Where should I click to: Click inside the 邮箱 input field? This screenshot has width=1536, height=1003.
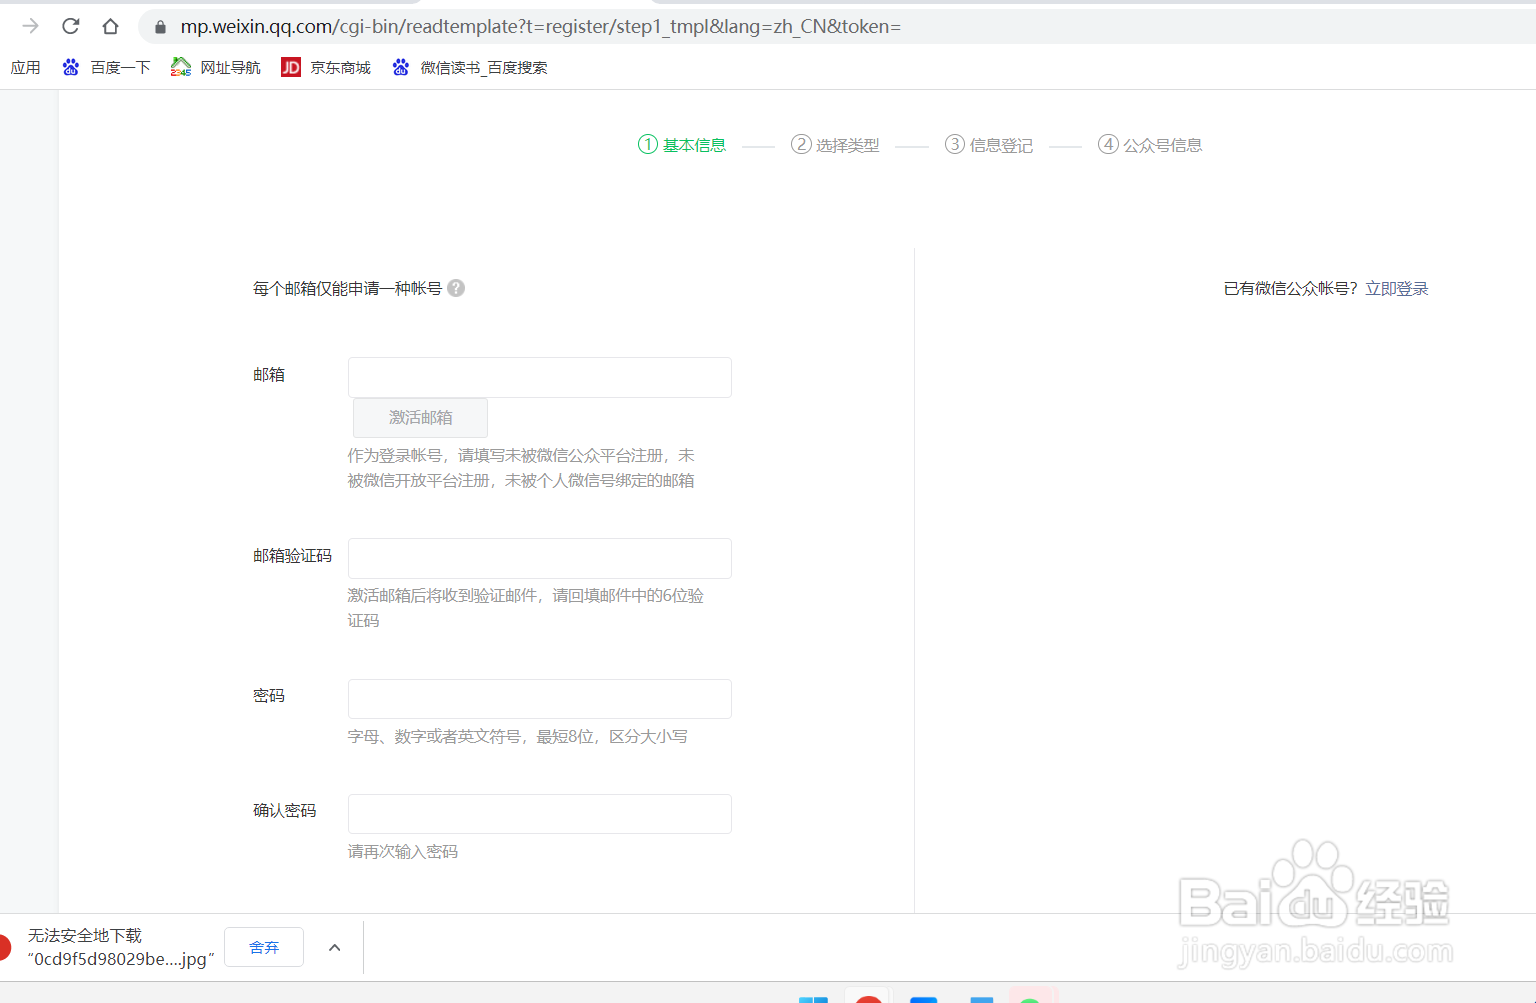click(539, 377)
